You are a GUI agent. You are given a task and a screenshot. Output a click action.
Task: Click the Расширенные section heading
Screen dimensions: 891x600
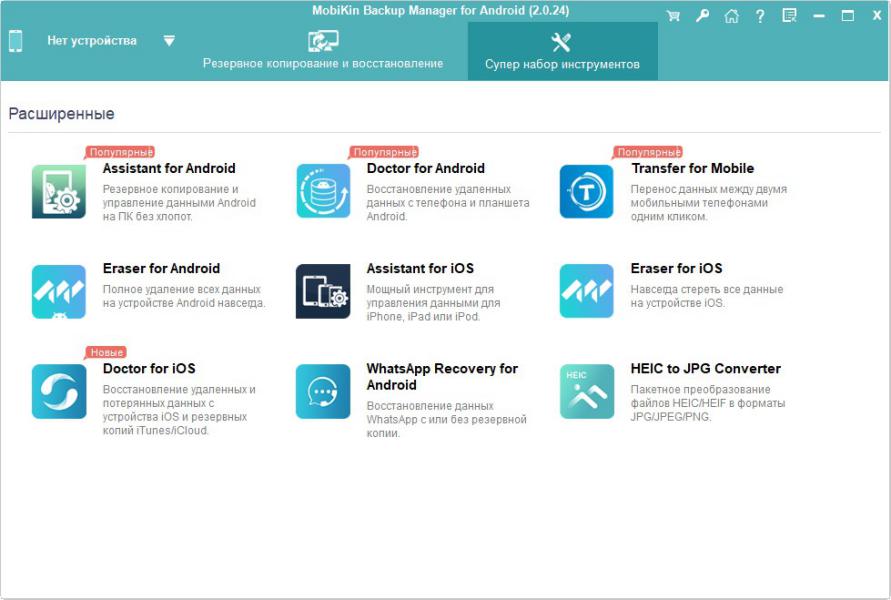pyautogui.click(x=61, y=114)
